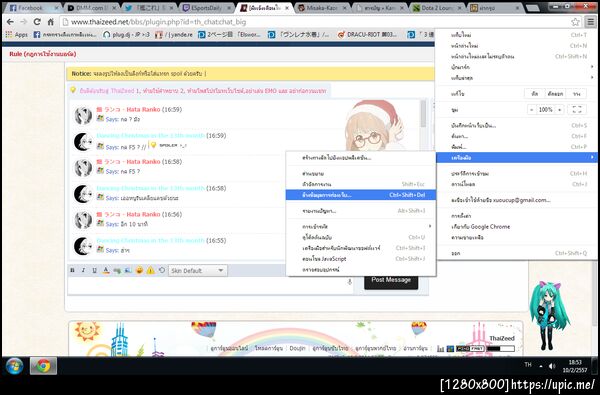Select the Ctrl+Shift+I developer tools entry
The height and width of the screenshot is (395, 600).
tap(360, 248)
